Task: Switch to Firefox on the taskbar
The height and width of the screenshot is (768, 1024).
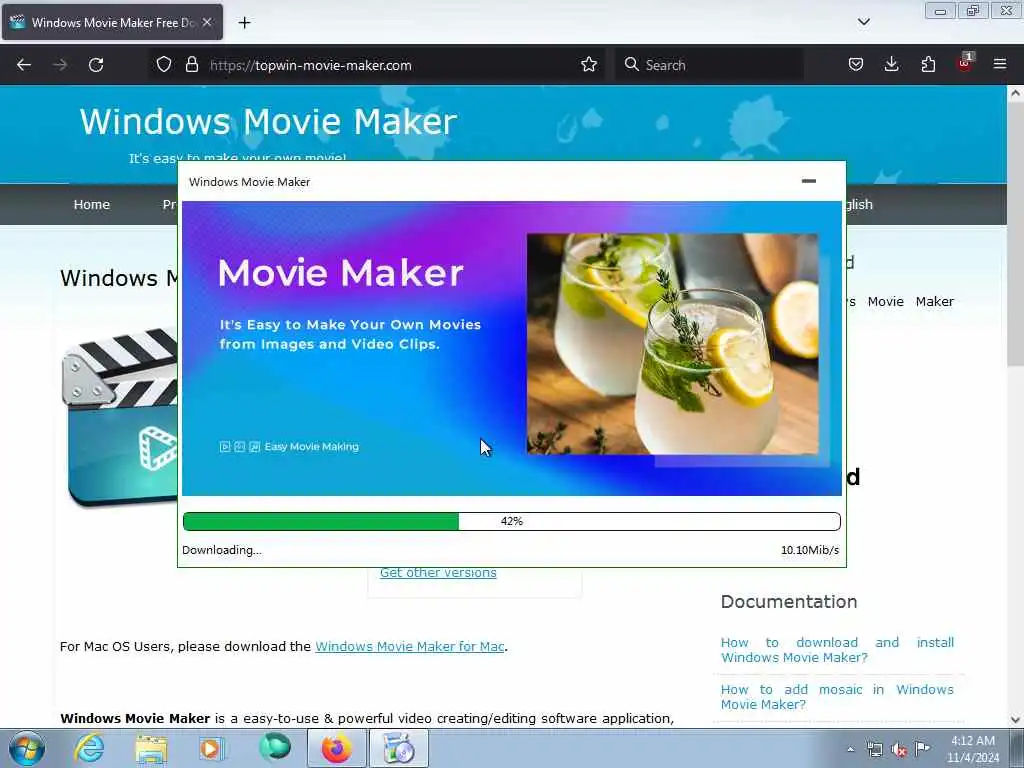Action: pyautogui.click(x=336, y=748)
